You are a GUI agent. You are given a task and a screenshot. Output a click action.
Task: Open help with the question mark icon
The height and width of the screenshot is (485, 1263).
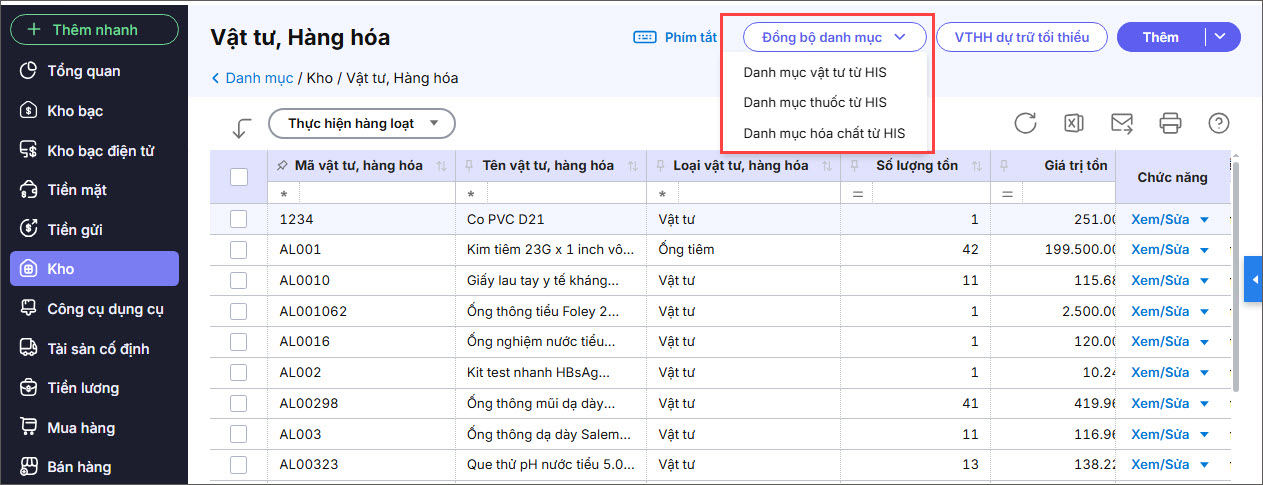click(x=1218, y=123)
